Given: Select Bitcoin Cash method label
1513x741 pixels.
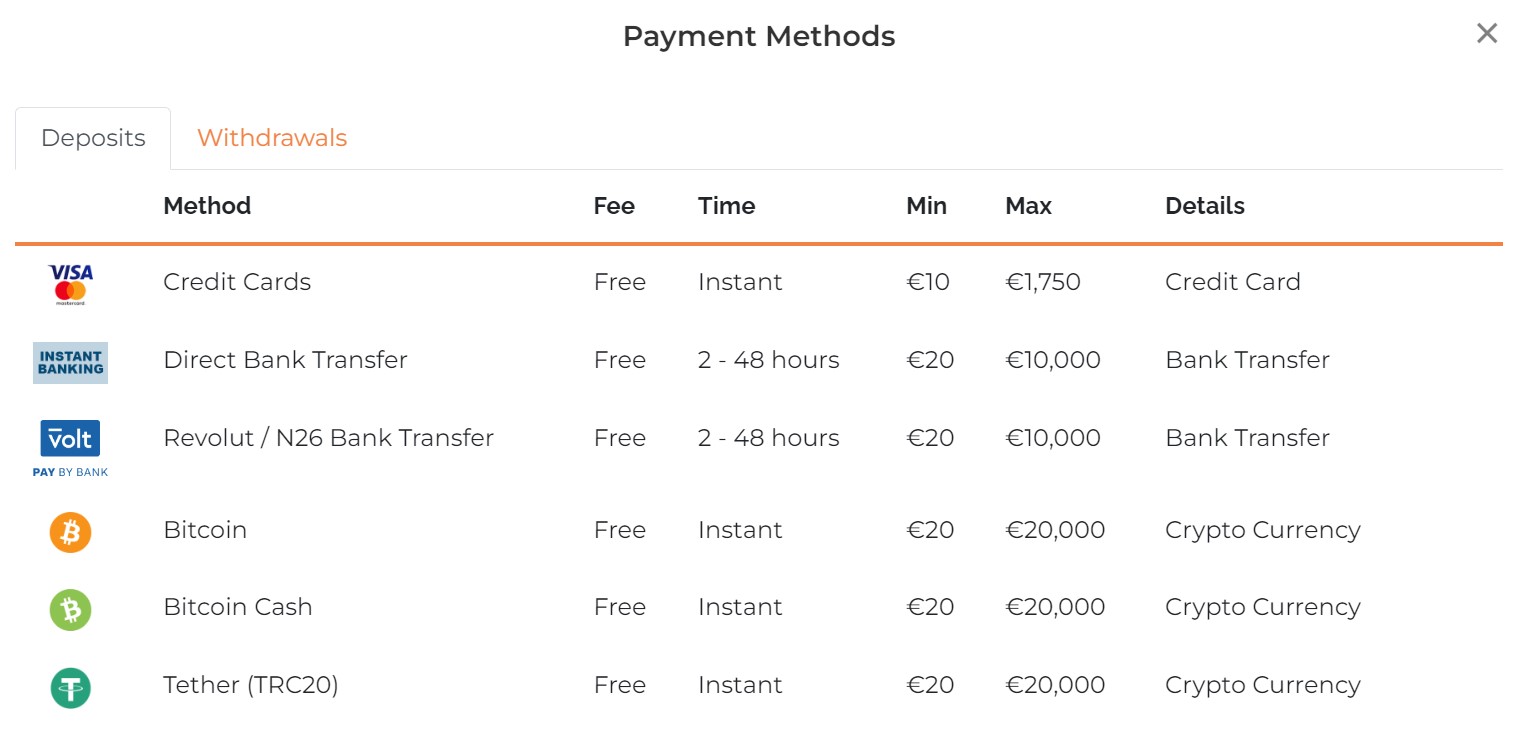Looking at the screenshot, I should tap(238, 607).
